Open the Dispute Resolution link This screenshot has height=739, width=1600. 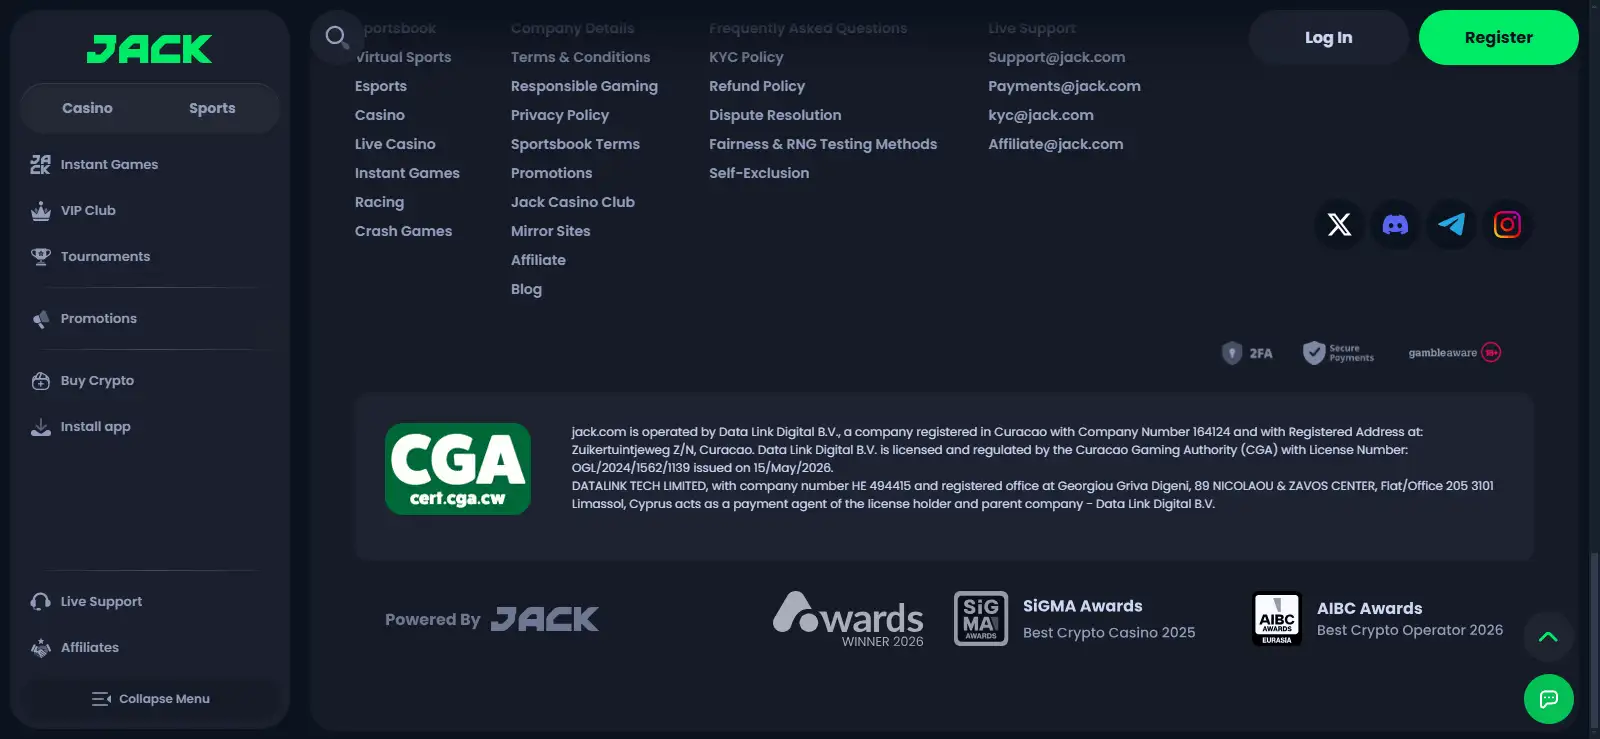(x=775, y=115)
